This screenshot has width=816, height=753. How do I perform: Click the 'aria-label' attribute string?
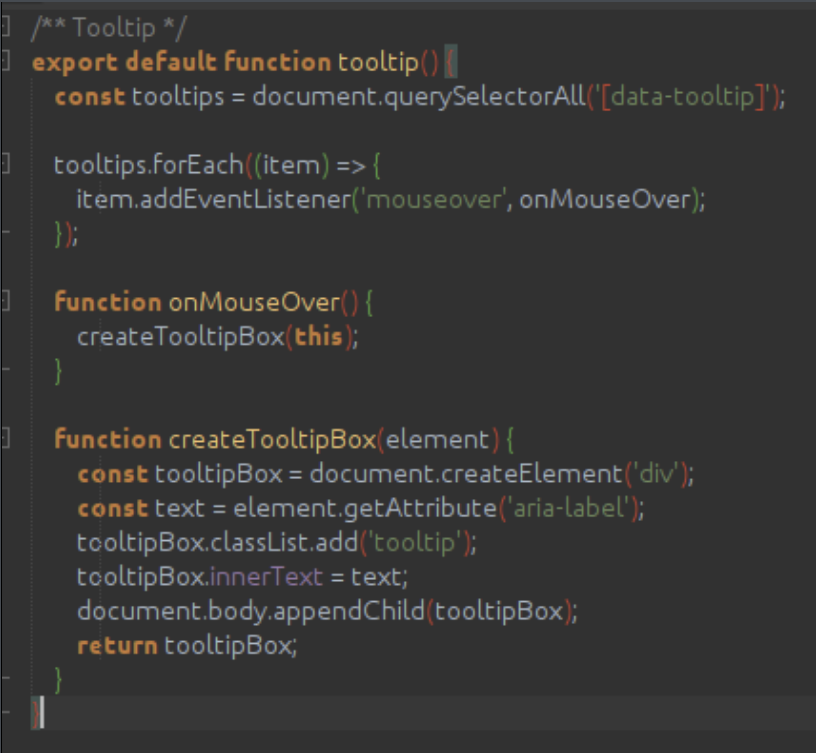(x=570, y=508)
